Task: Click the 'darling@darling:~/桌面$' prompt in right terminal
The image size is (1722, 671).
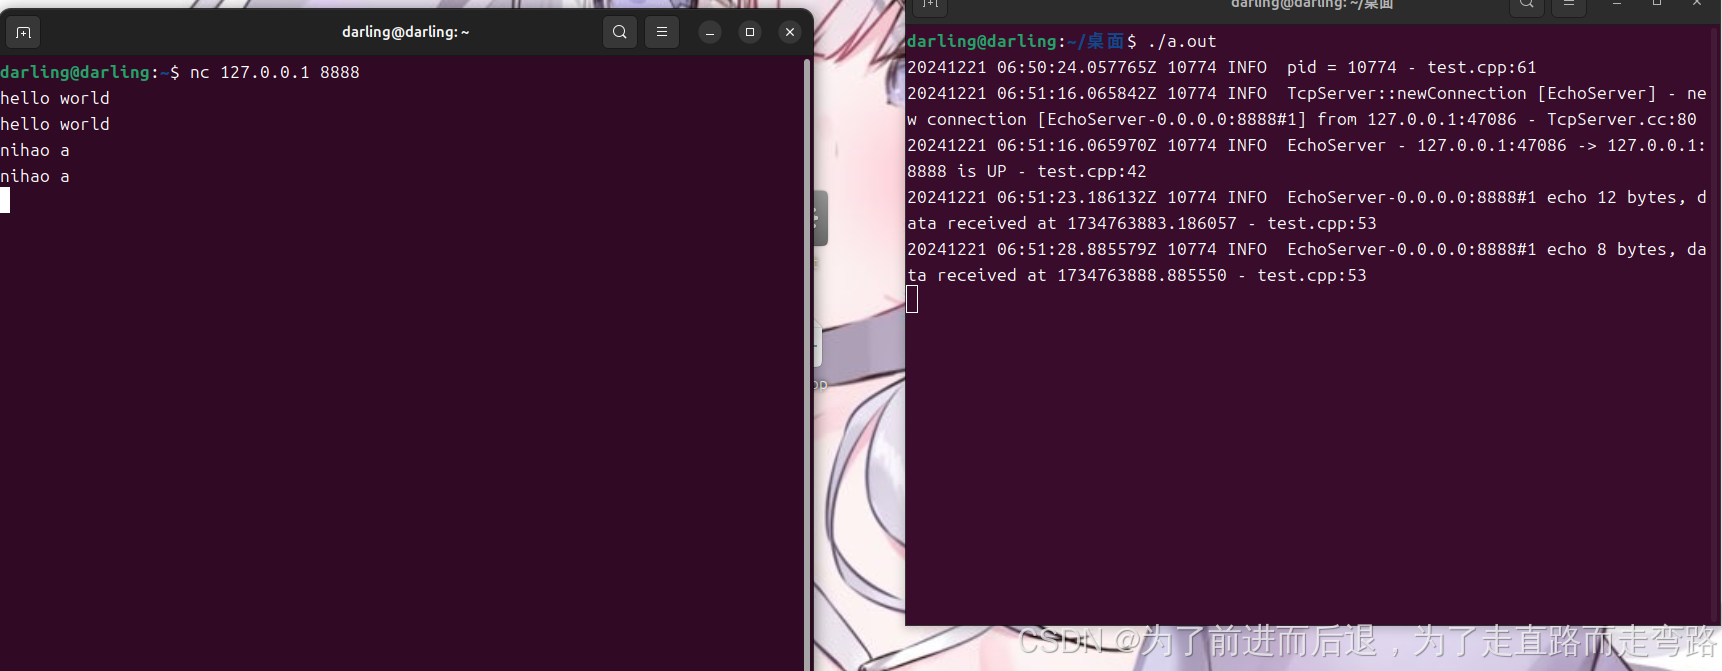Action: [x=1022, y=41]
